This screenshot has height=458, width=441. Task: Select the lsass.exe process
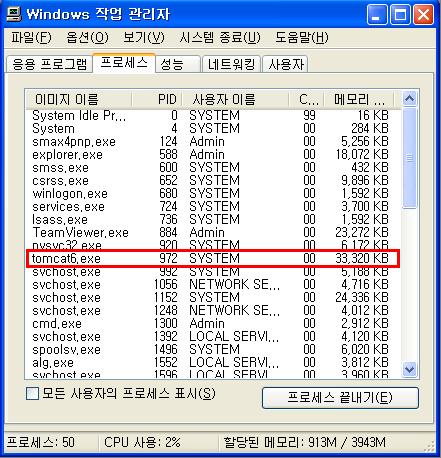[213, 219]
